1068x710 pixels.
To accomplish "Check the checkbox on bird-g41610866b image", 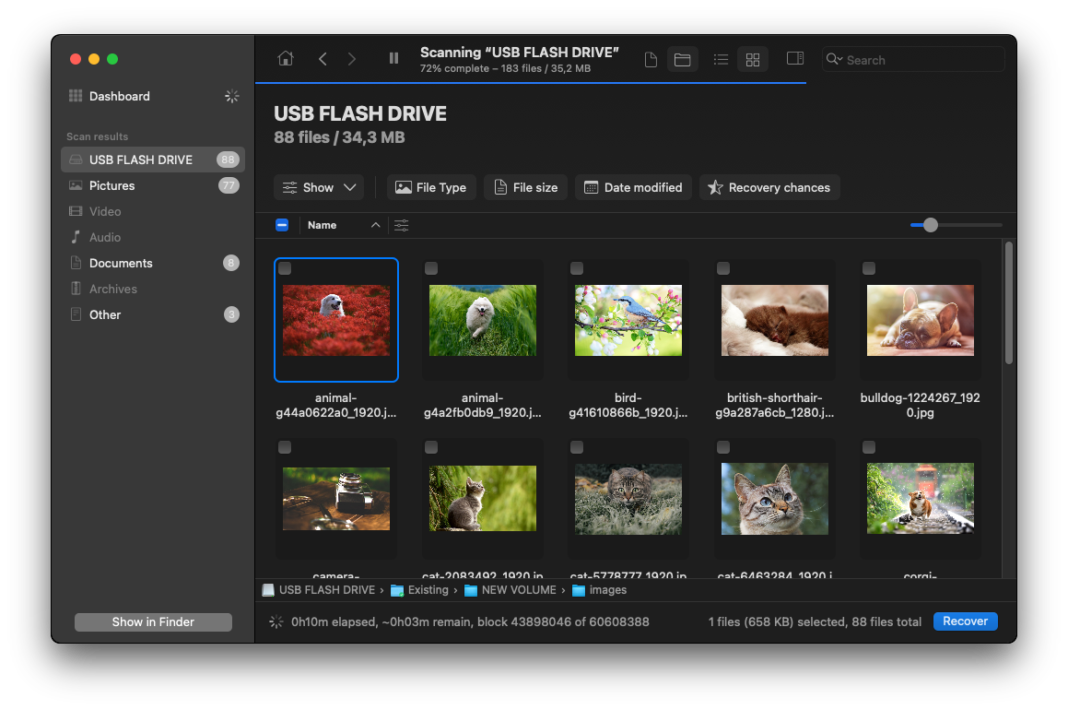I will pyautogui.click(x=576, y=268).
